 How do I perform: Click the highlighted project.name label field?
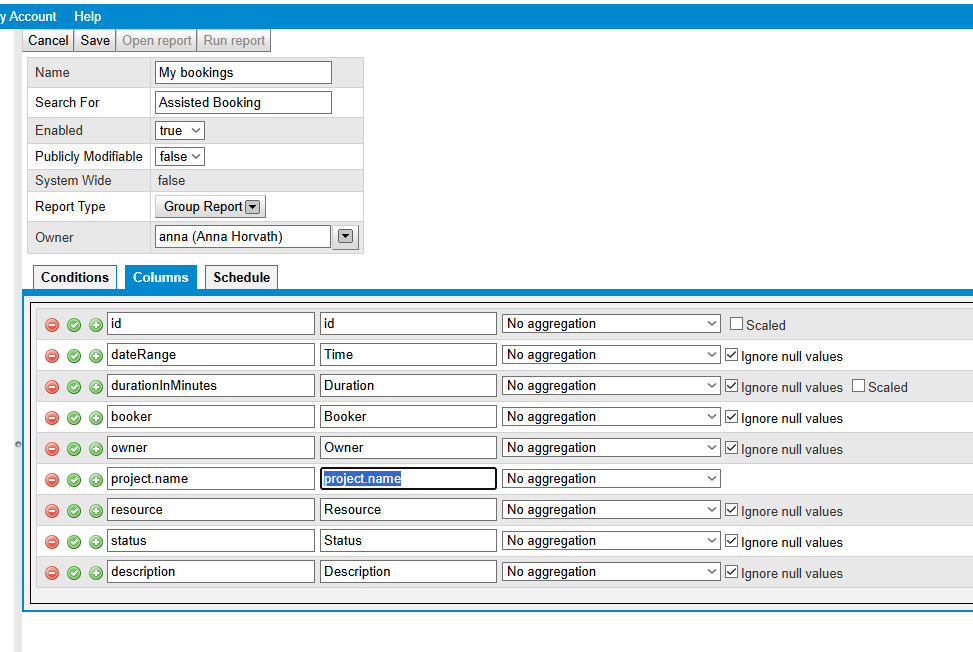[x=408, y=479]
